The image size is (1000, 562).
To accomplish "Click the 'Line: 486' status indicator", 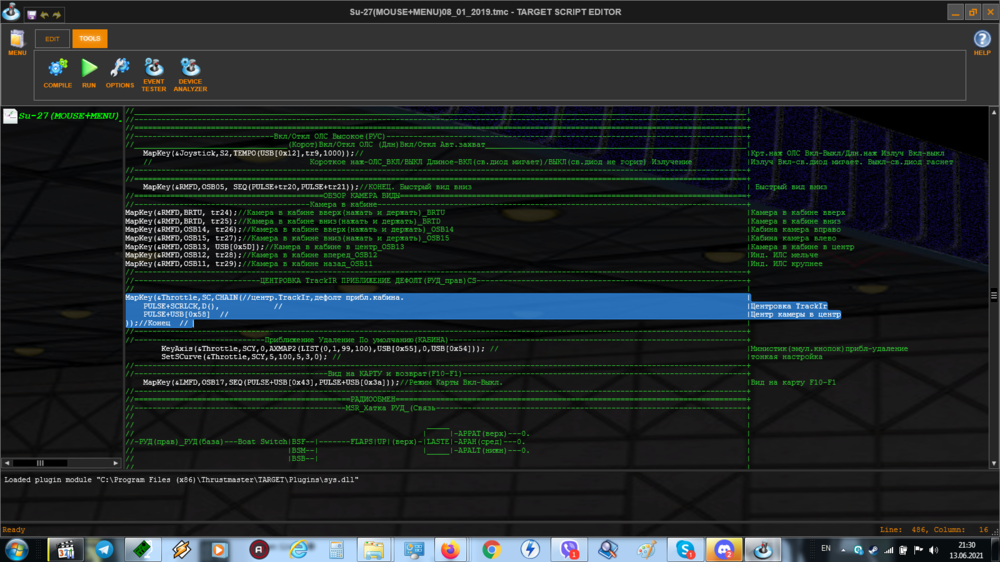I will (903, 529).
